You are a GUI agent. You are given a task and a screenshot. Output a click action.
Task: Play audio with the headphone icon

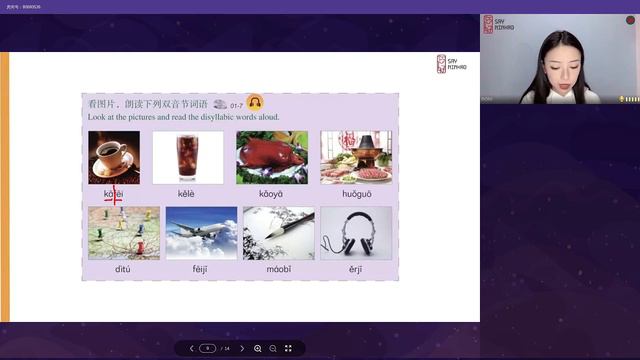pos(255,102)
